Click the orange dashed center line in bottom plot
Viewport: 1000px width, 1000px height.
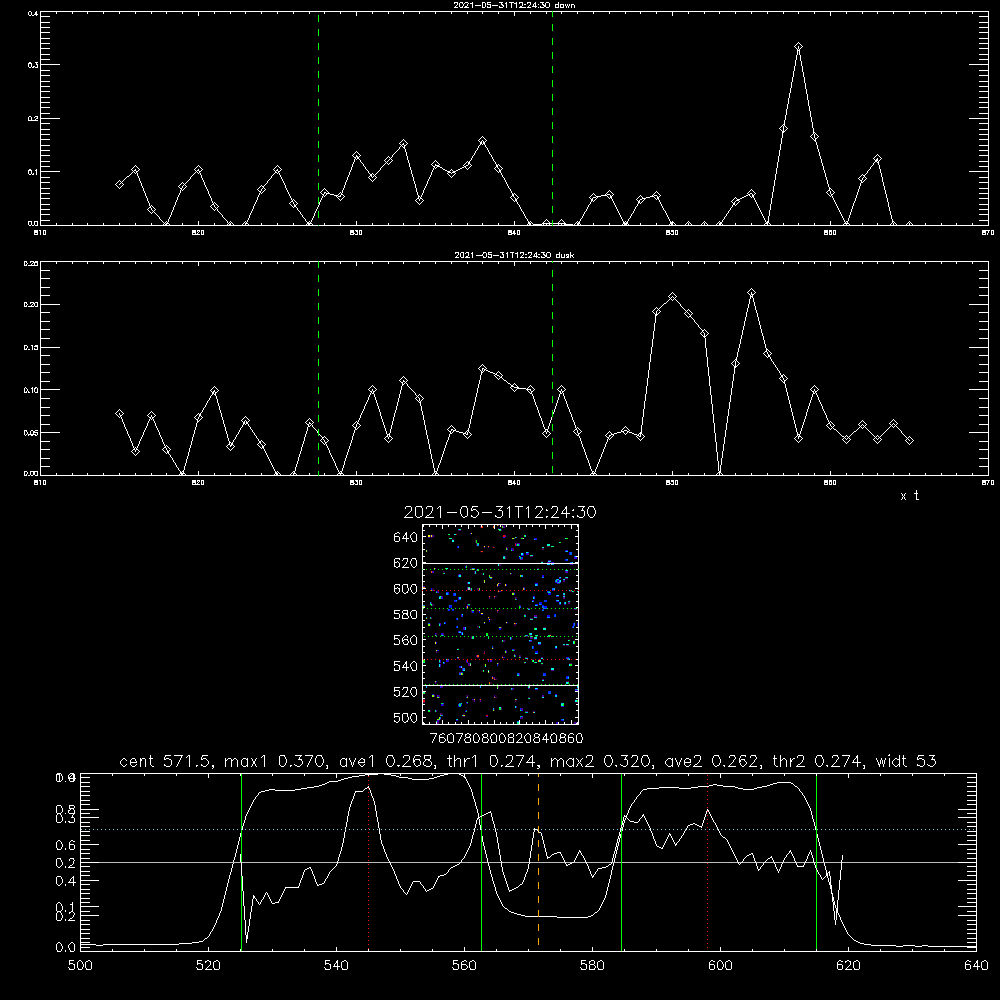coord(538,860)
